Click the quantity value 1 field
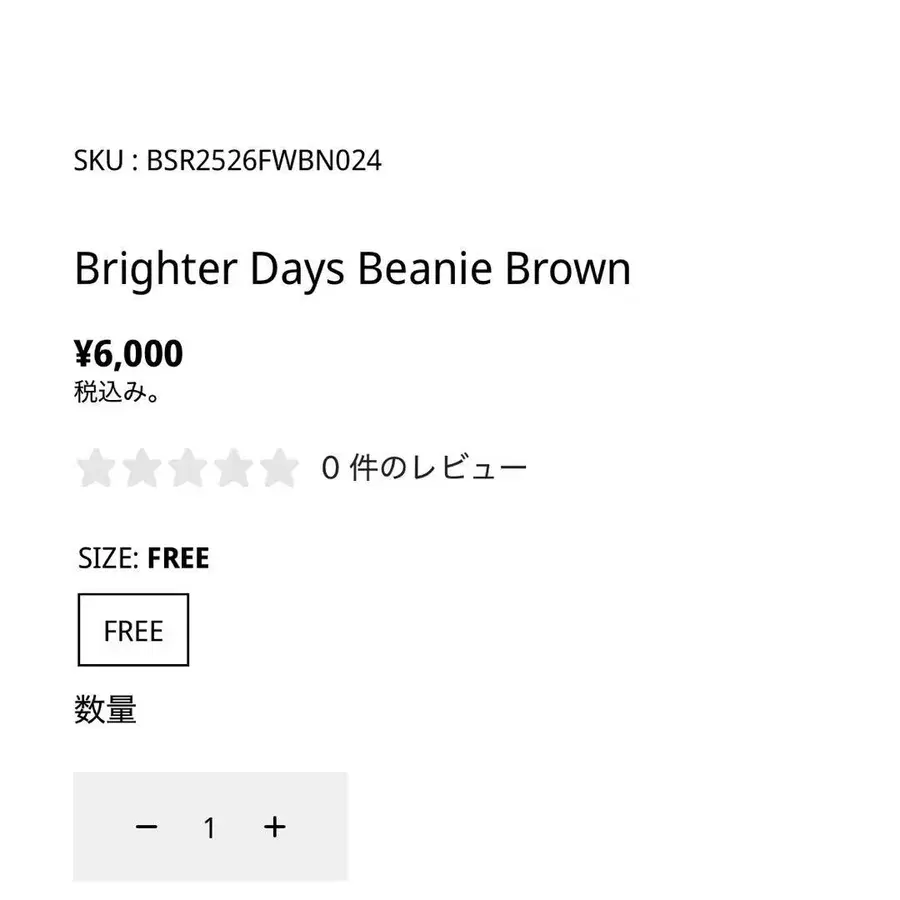 [210, 827]
